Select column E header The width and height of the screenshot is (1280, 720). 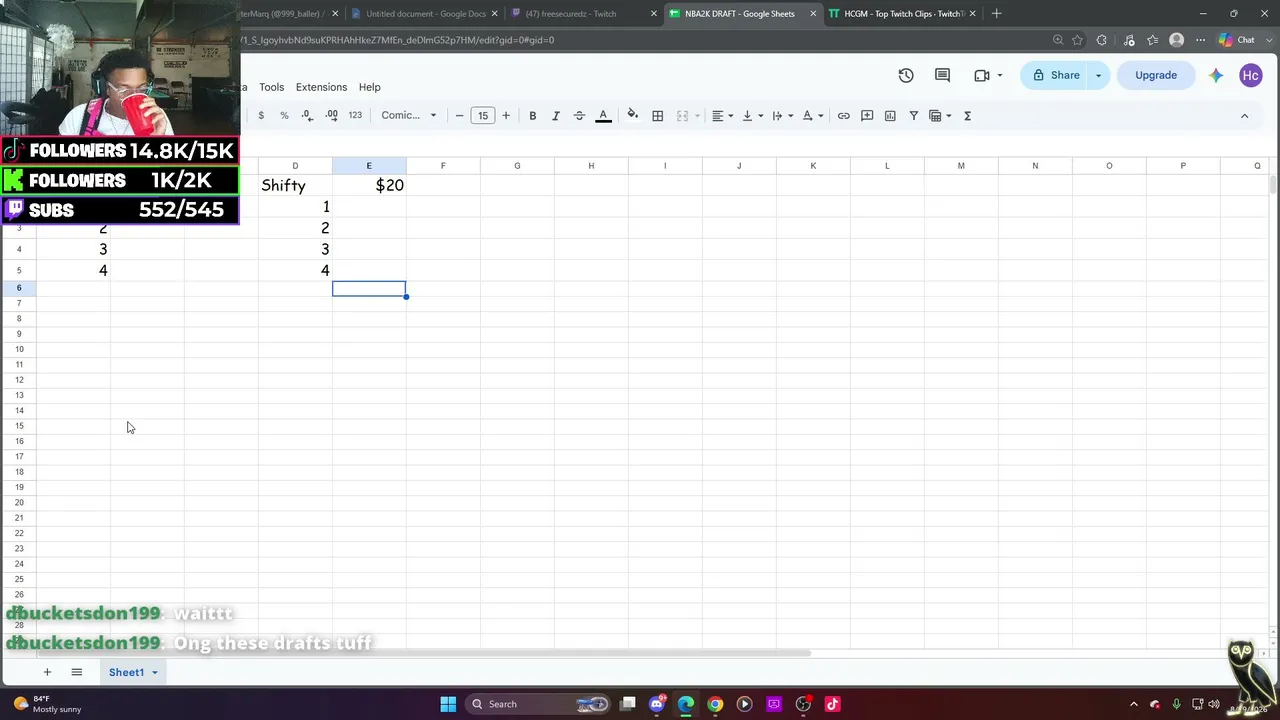pos(369,166)
